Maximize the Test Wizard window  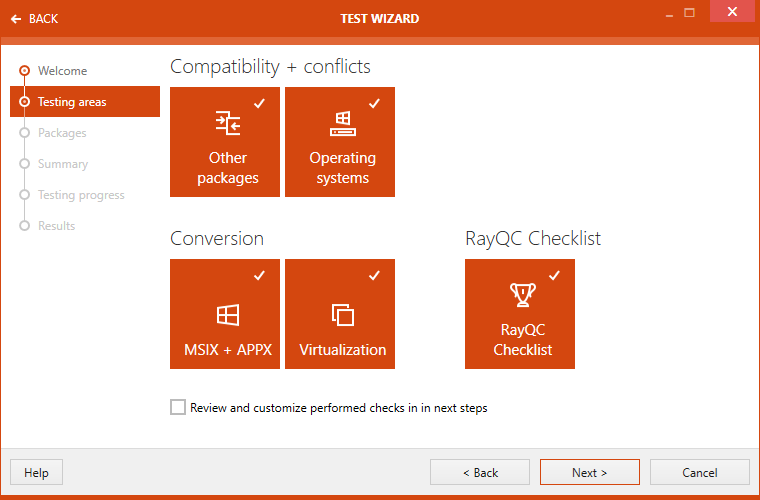(x=690, y=13)
